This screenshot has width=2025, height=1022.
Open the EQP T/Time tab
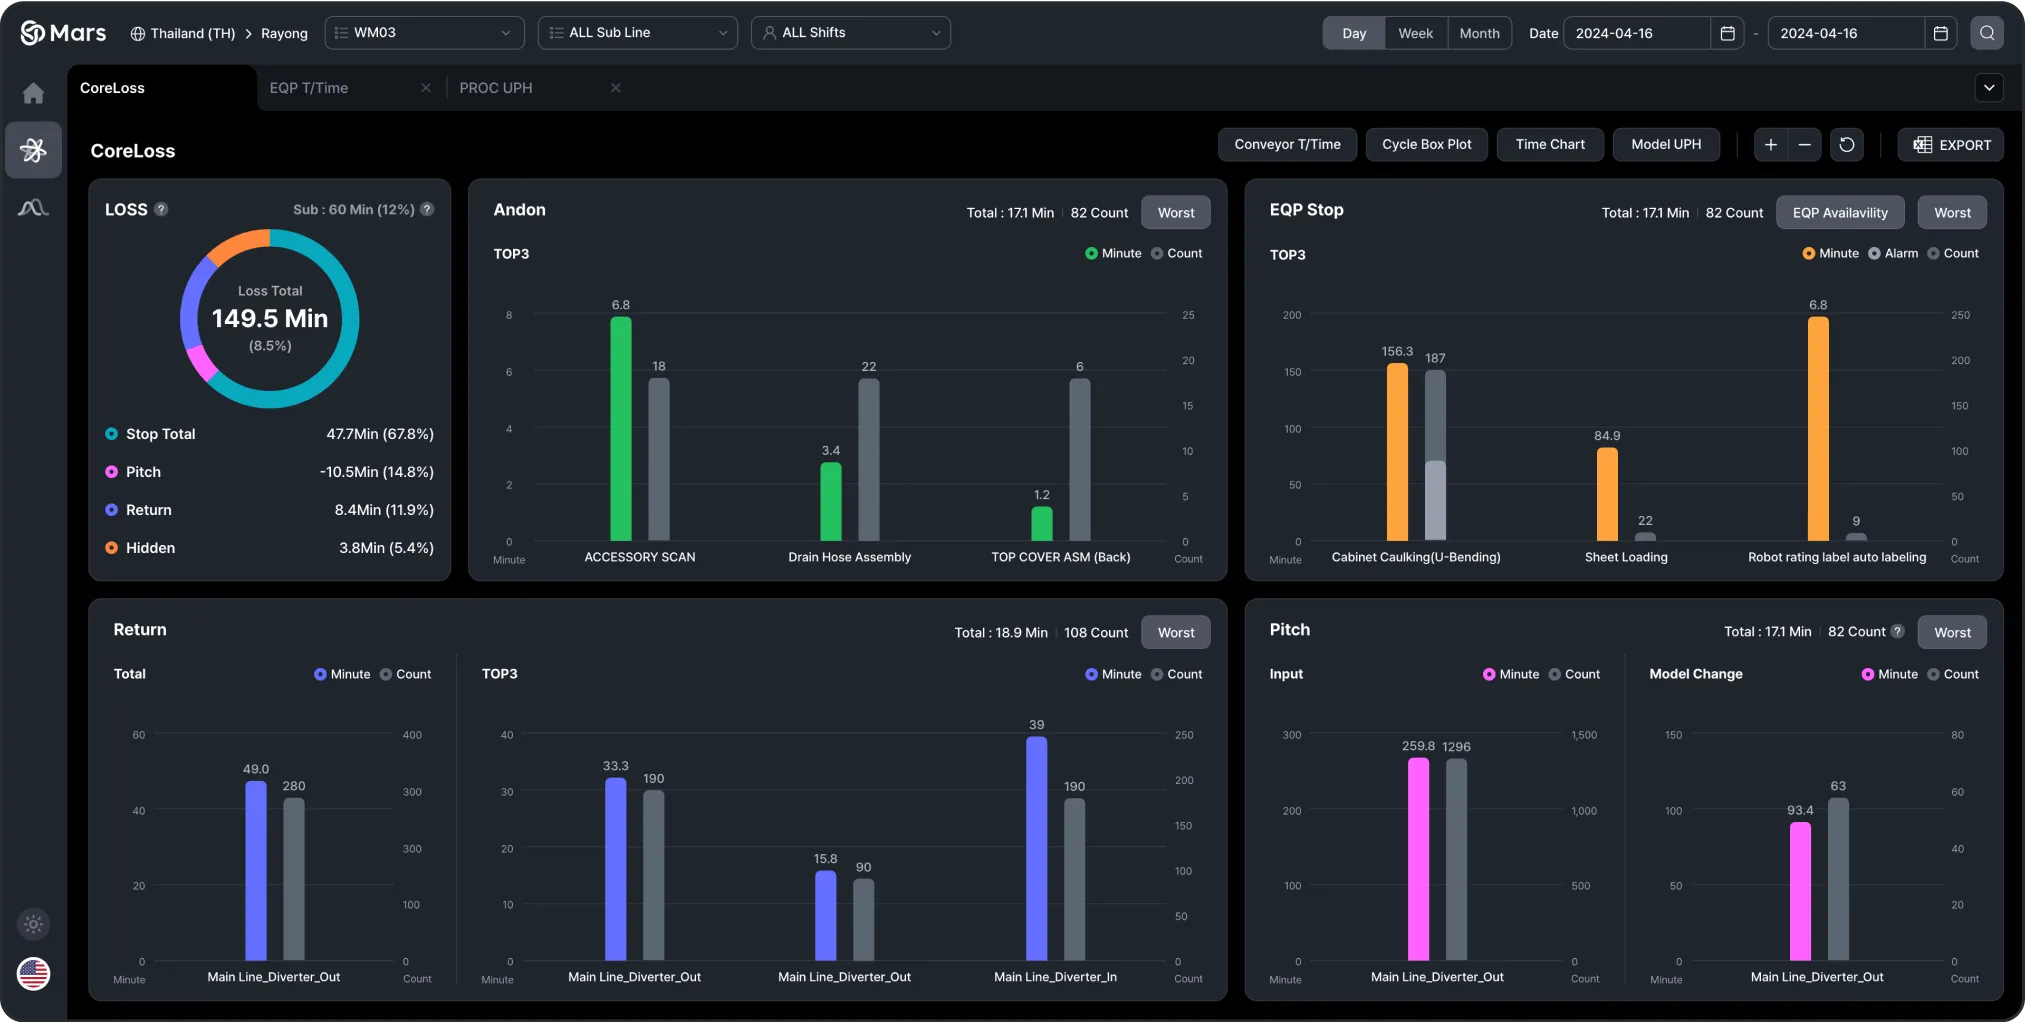(x=308, y=88)
